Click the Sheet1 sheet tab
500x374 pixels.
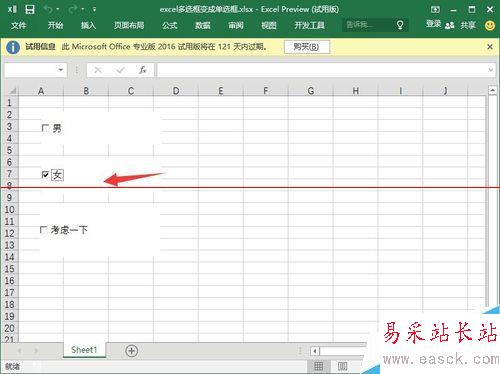84,350
